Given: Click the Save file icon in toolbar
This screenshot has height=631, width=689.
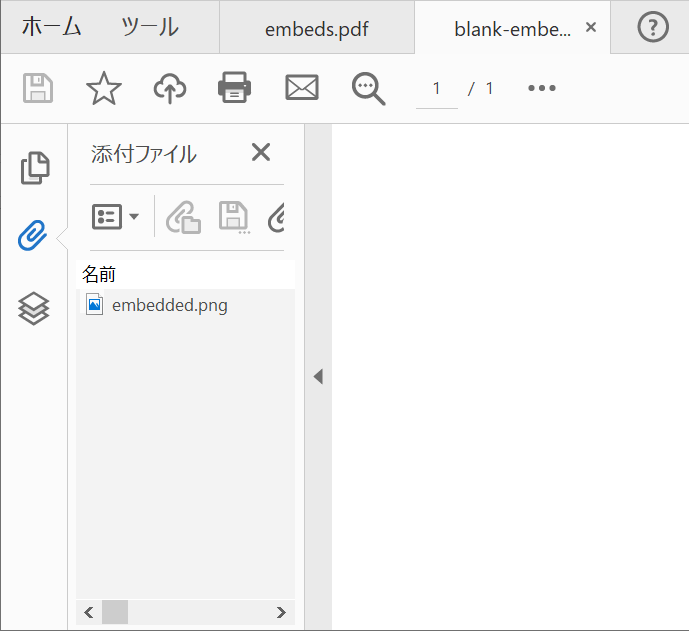Looking at the screenshot, I should (38, 88).
